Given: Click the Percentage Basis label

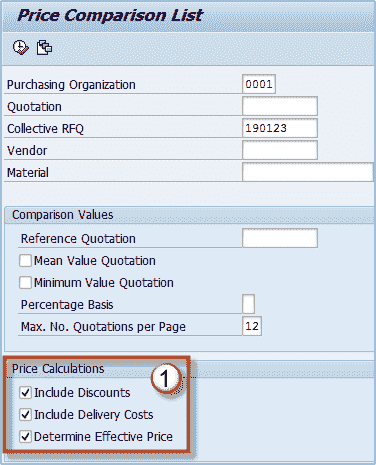Looking at the screenshot, I should tap(67, 305).
